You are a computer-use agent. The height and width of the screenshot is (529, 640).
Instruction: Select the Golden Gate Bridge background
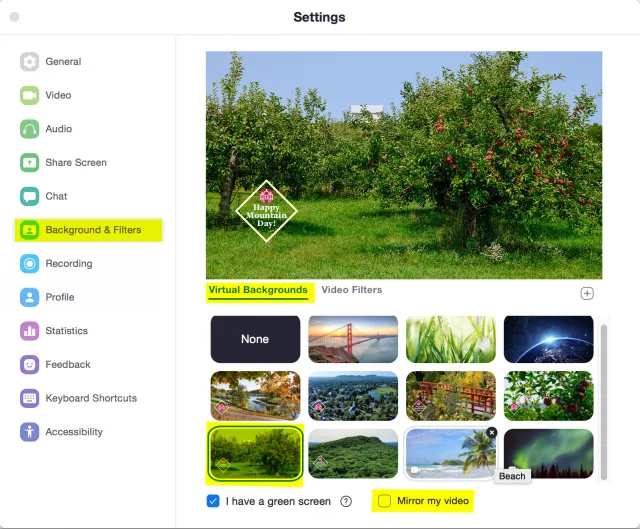pos(353,339)
